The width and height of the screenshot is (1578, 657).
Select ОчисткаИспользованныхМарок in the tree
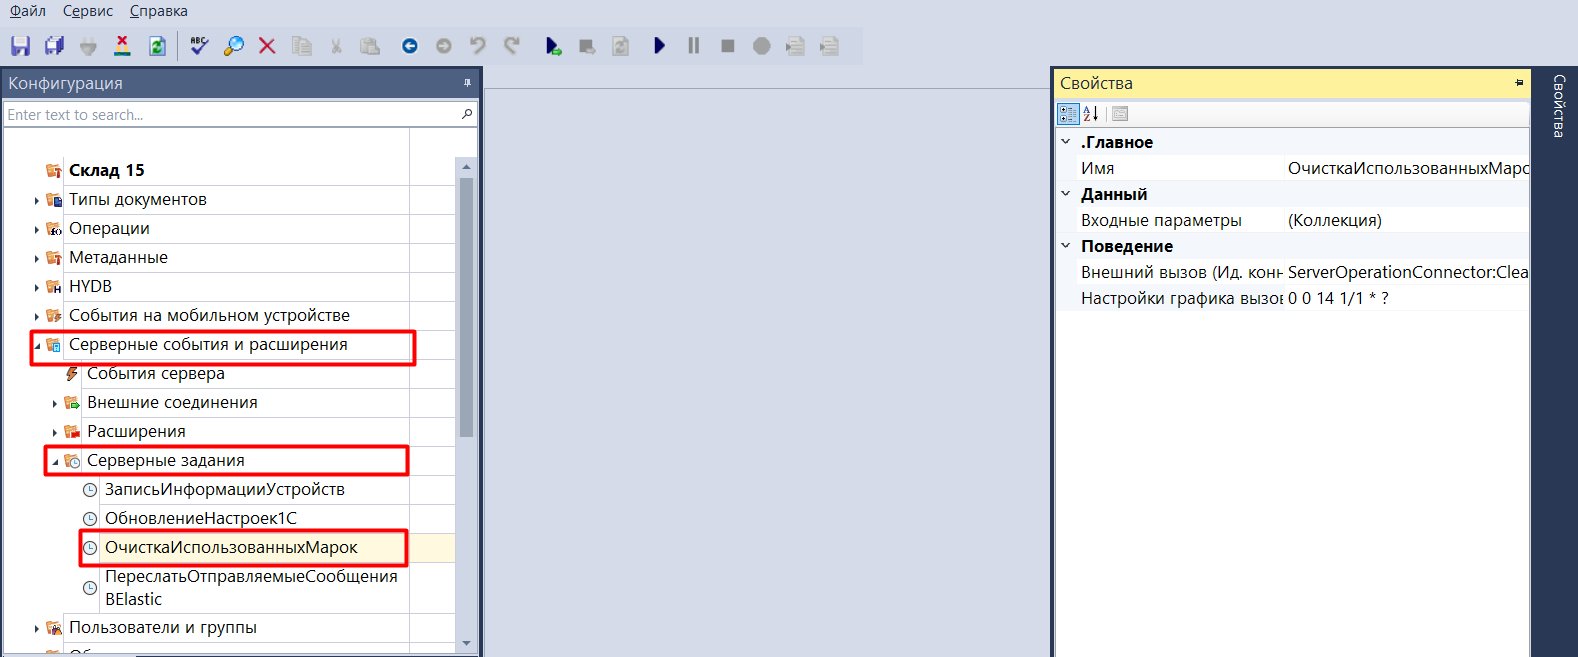(x=231, y=548)
